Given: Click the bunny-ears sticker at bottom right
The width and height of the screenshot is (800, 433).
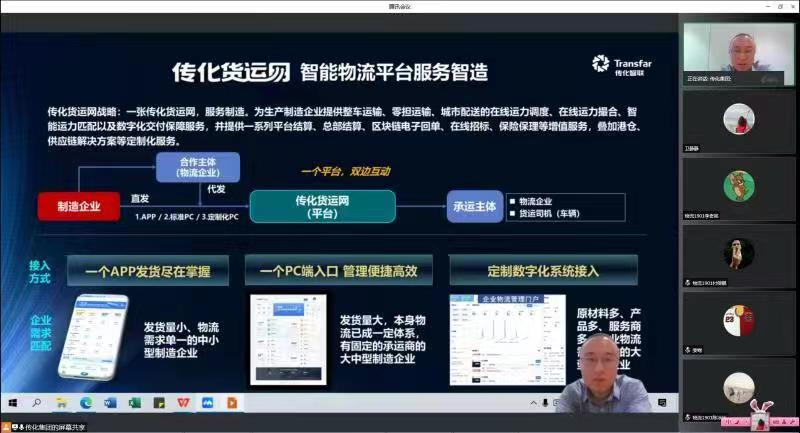Looking at the screenshot, I should 761,415.
